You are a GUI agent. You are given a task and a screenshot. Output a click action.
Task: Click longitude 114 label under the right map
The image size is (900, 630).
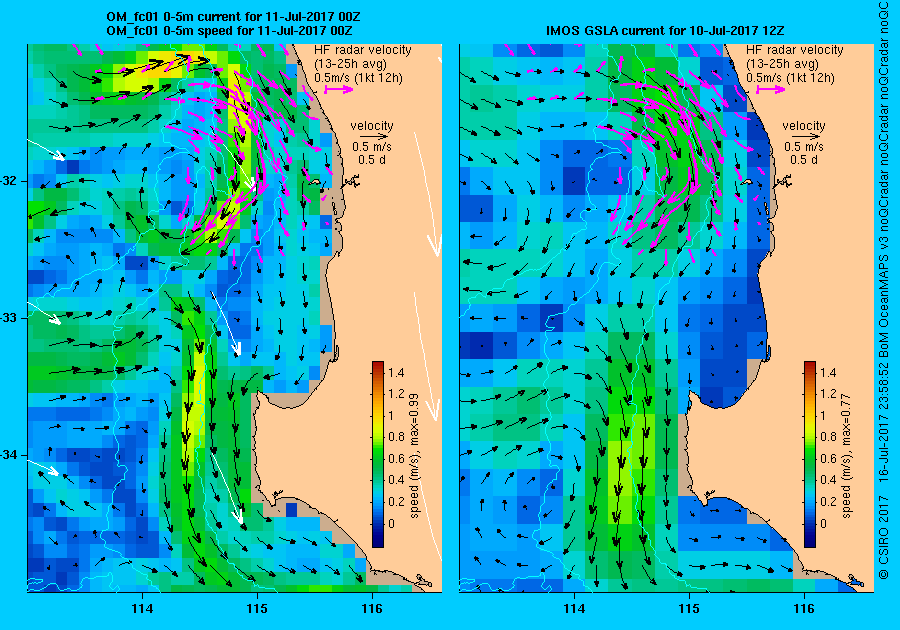tap(574, 609)
